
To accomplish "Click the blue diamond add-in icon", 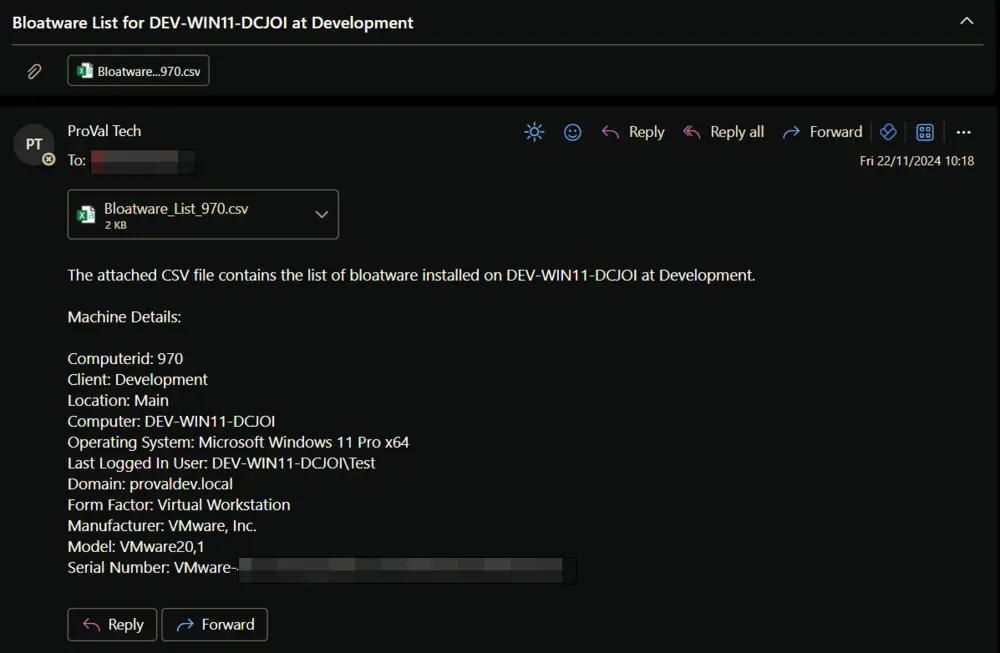I will [x=888, y=132].
